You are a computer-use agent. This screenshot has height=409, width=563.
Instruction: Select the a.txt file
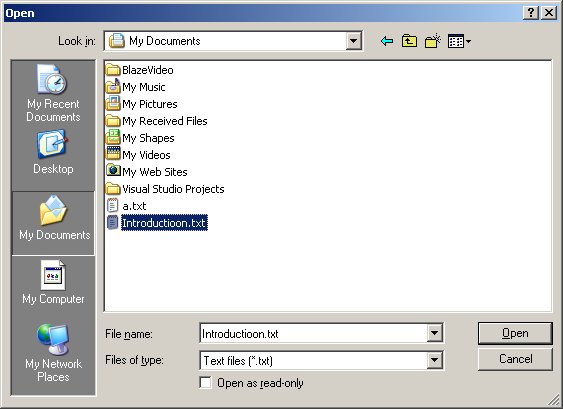point(126,206)
